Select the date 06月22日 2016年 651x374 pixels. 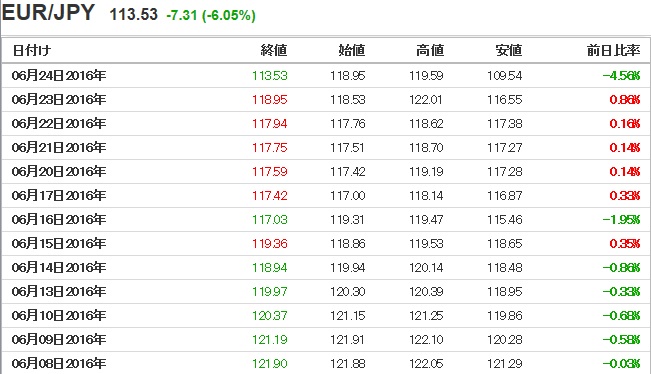tap(59, 124)
